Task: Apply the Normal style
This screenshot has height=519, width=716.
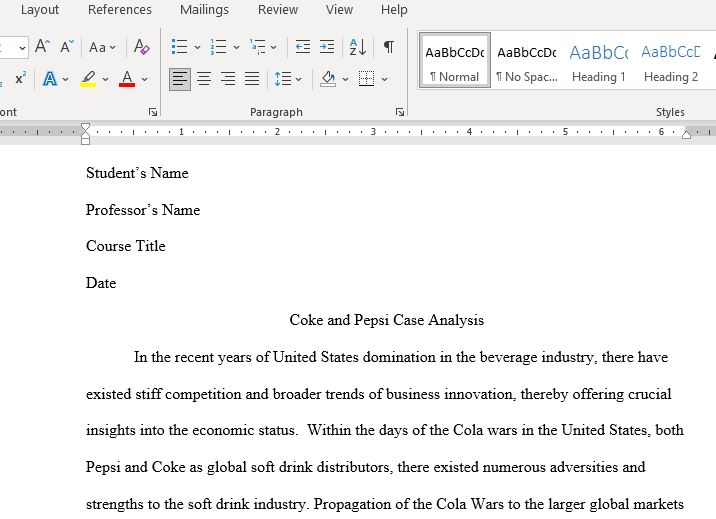Action: (455, 60)
